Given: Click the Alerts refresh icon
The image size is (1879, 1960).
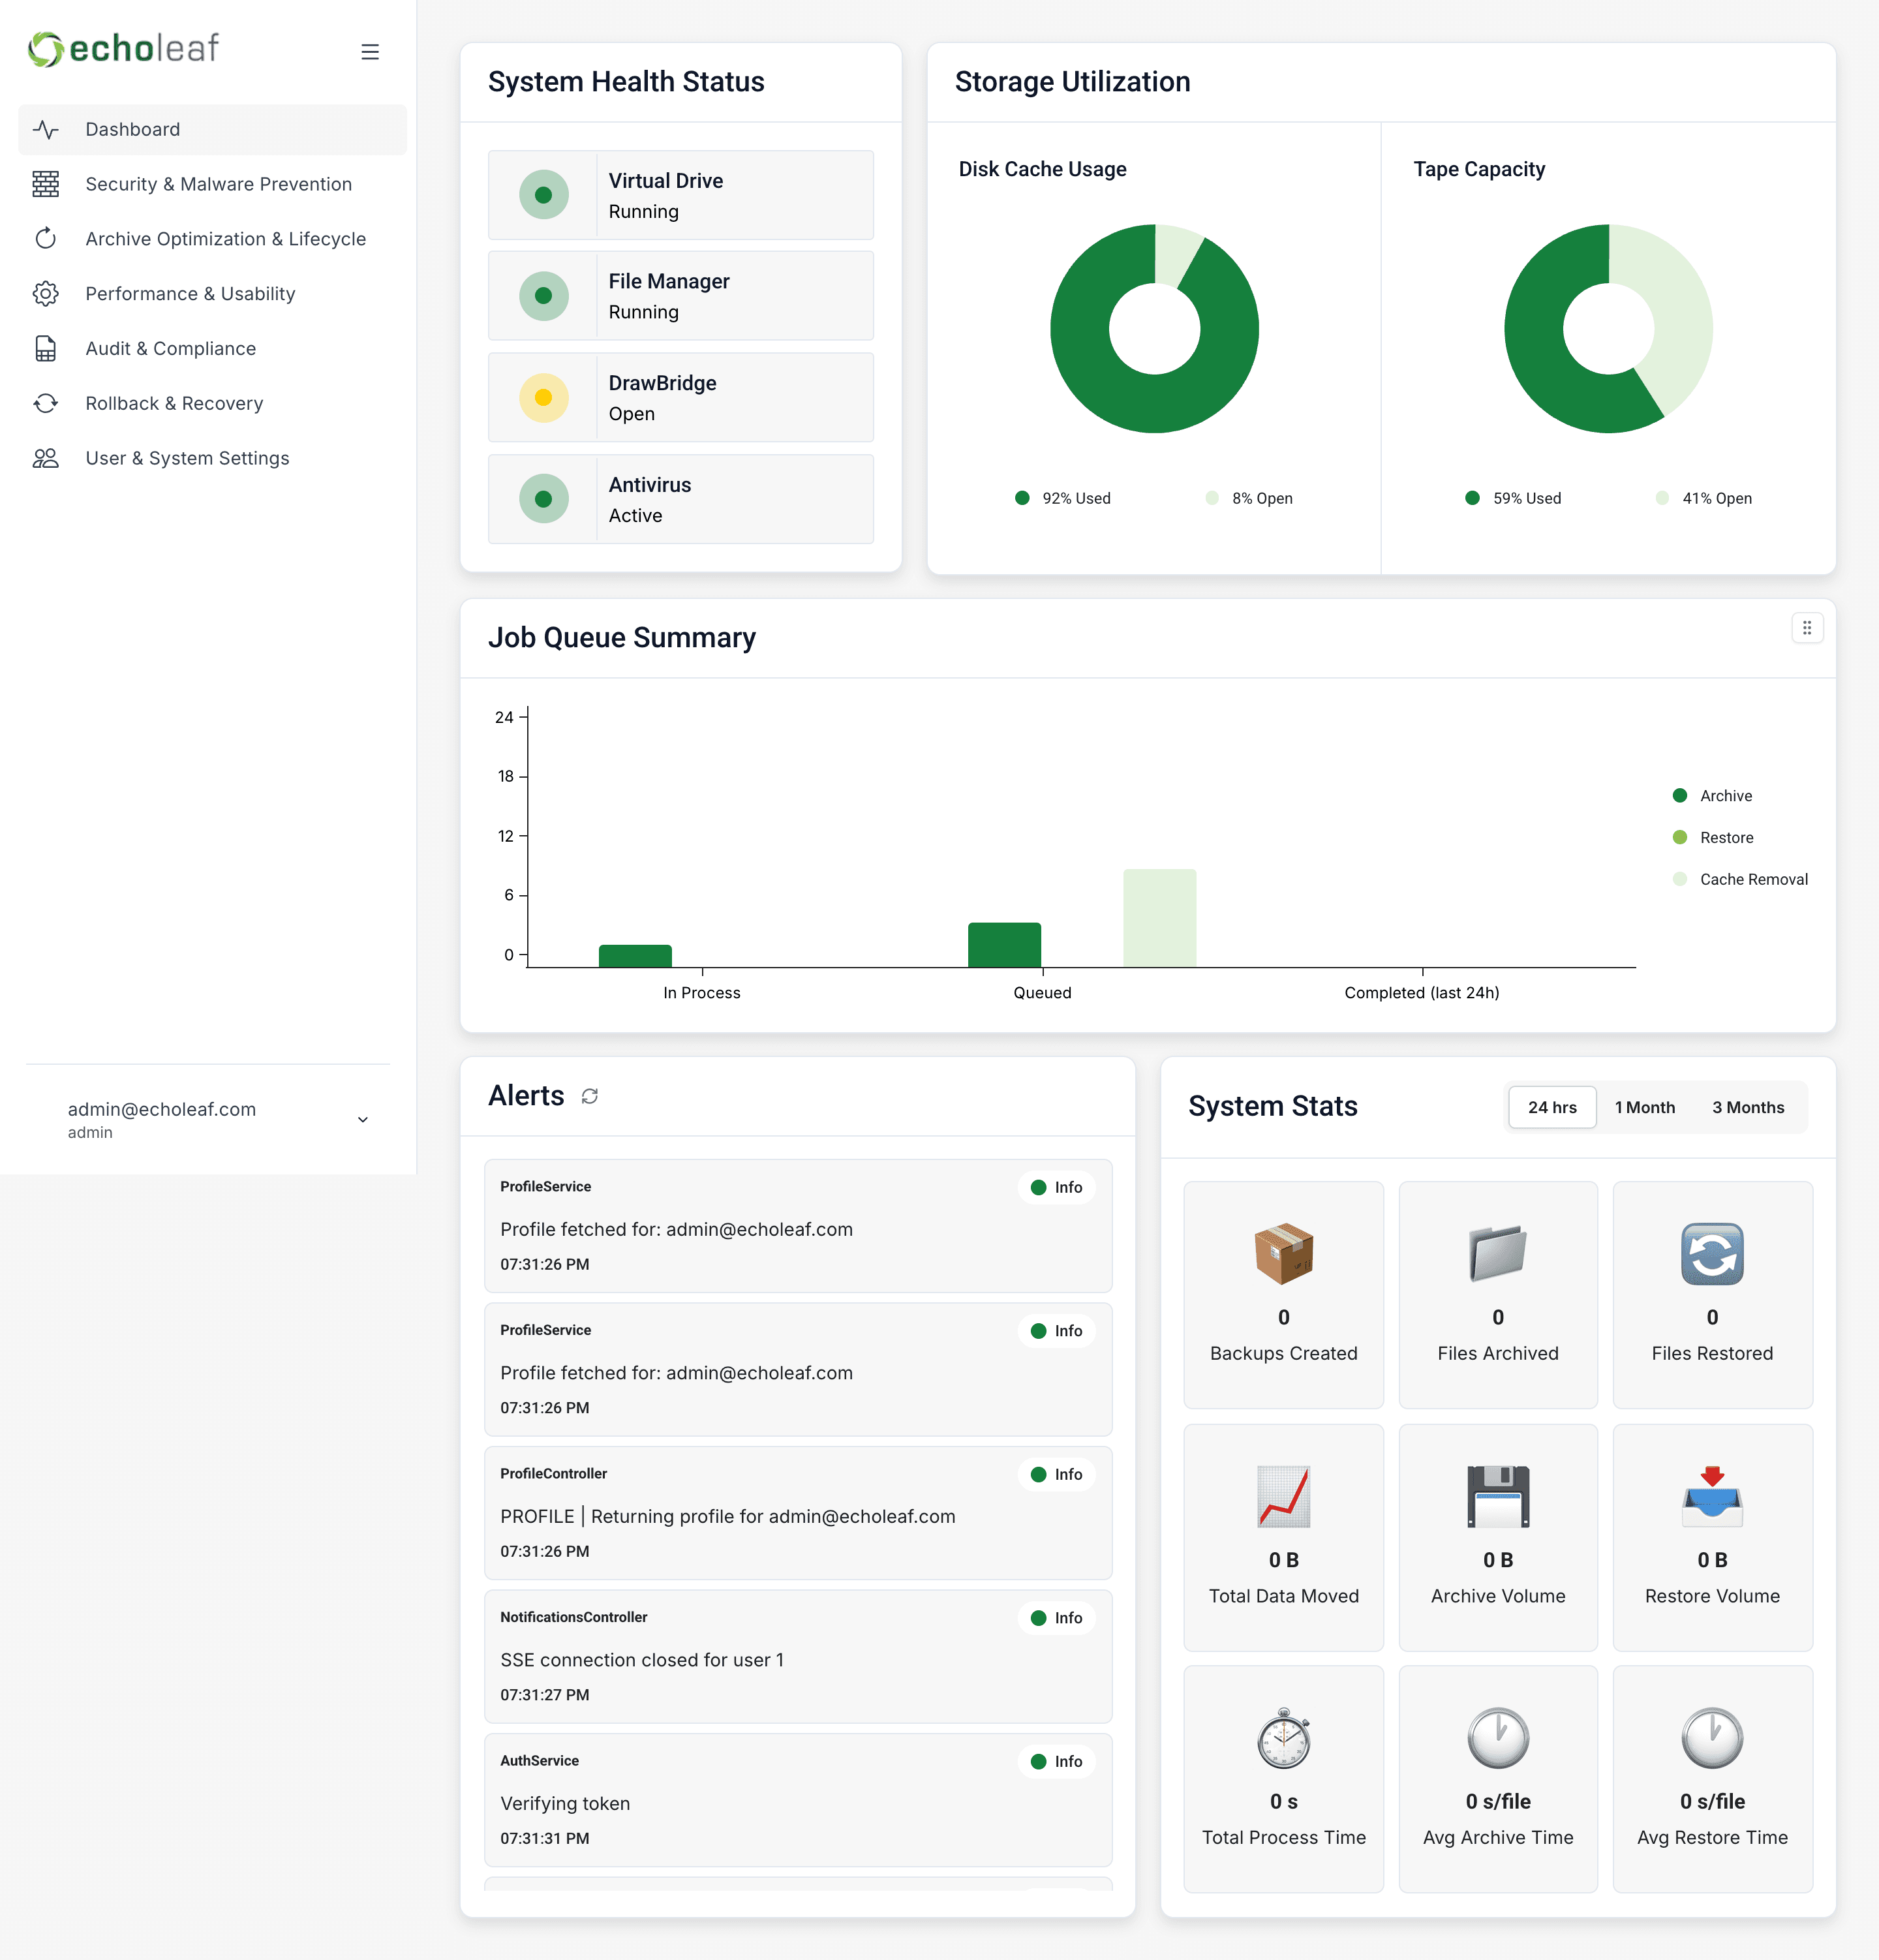Looking at the screenshot, I should pyautogui.click(x=590, y=1097).
